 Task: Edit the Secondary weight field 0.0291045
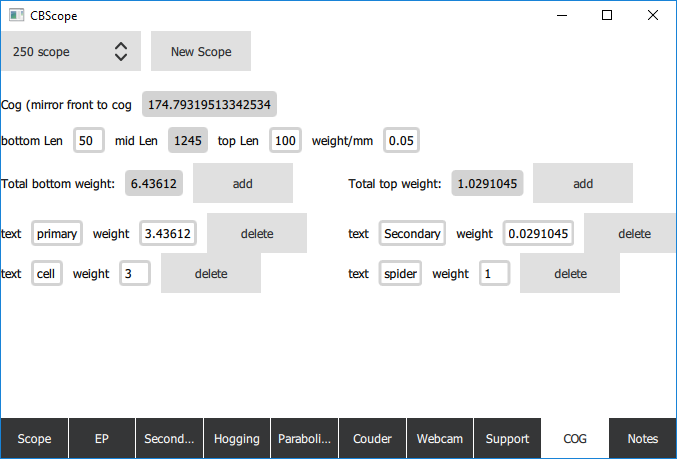pos(538,233)
